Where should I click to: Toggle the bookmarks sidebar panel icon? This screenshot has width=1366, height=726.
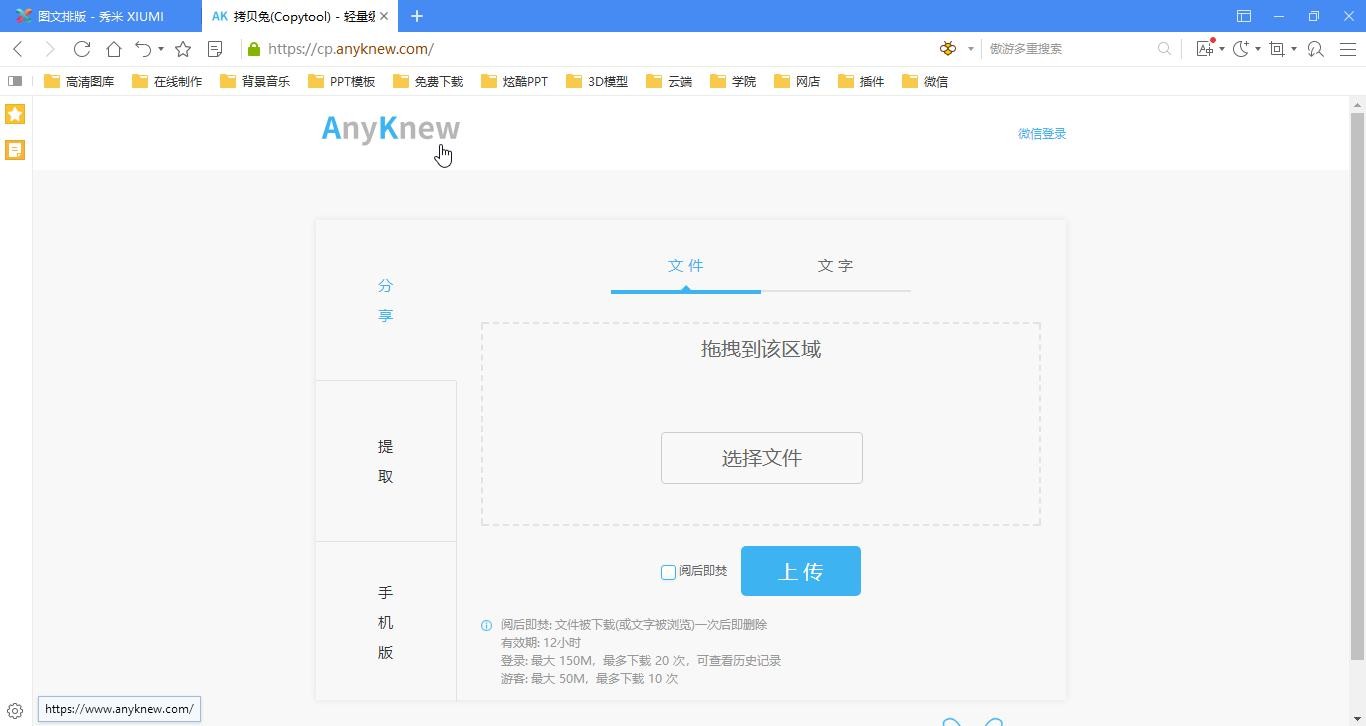coord(15,81)
